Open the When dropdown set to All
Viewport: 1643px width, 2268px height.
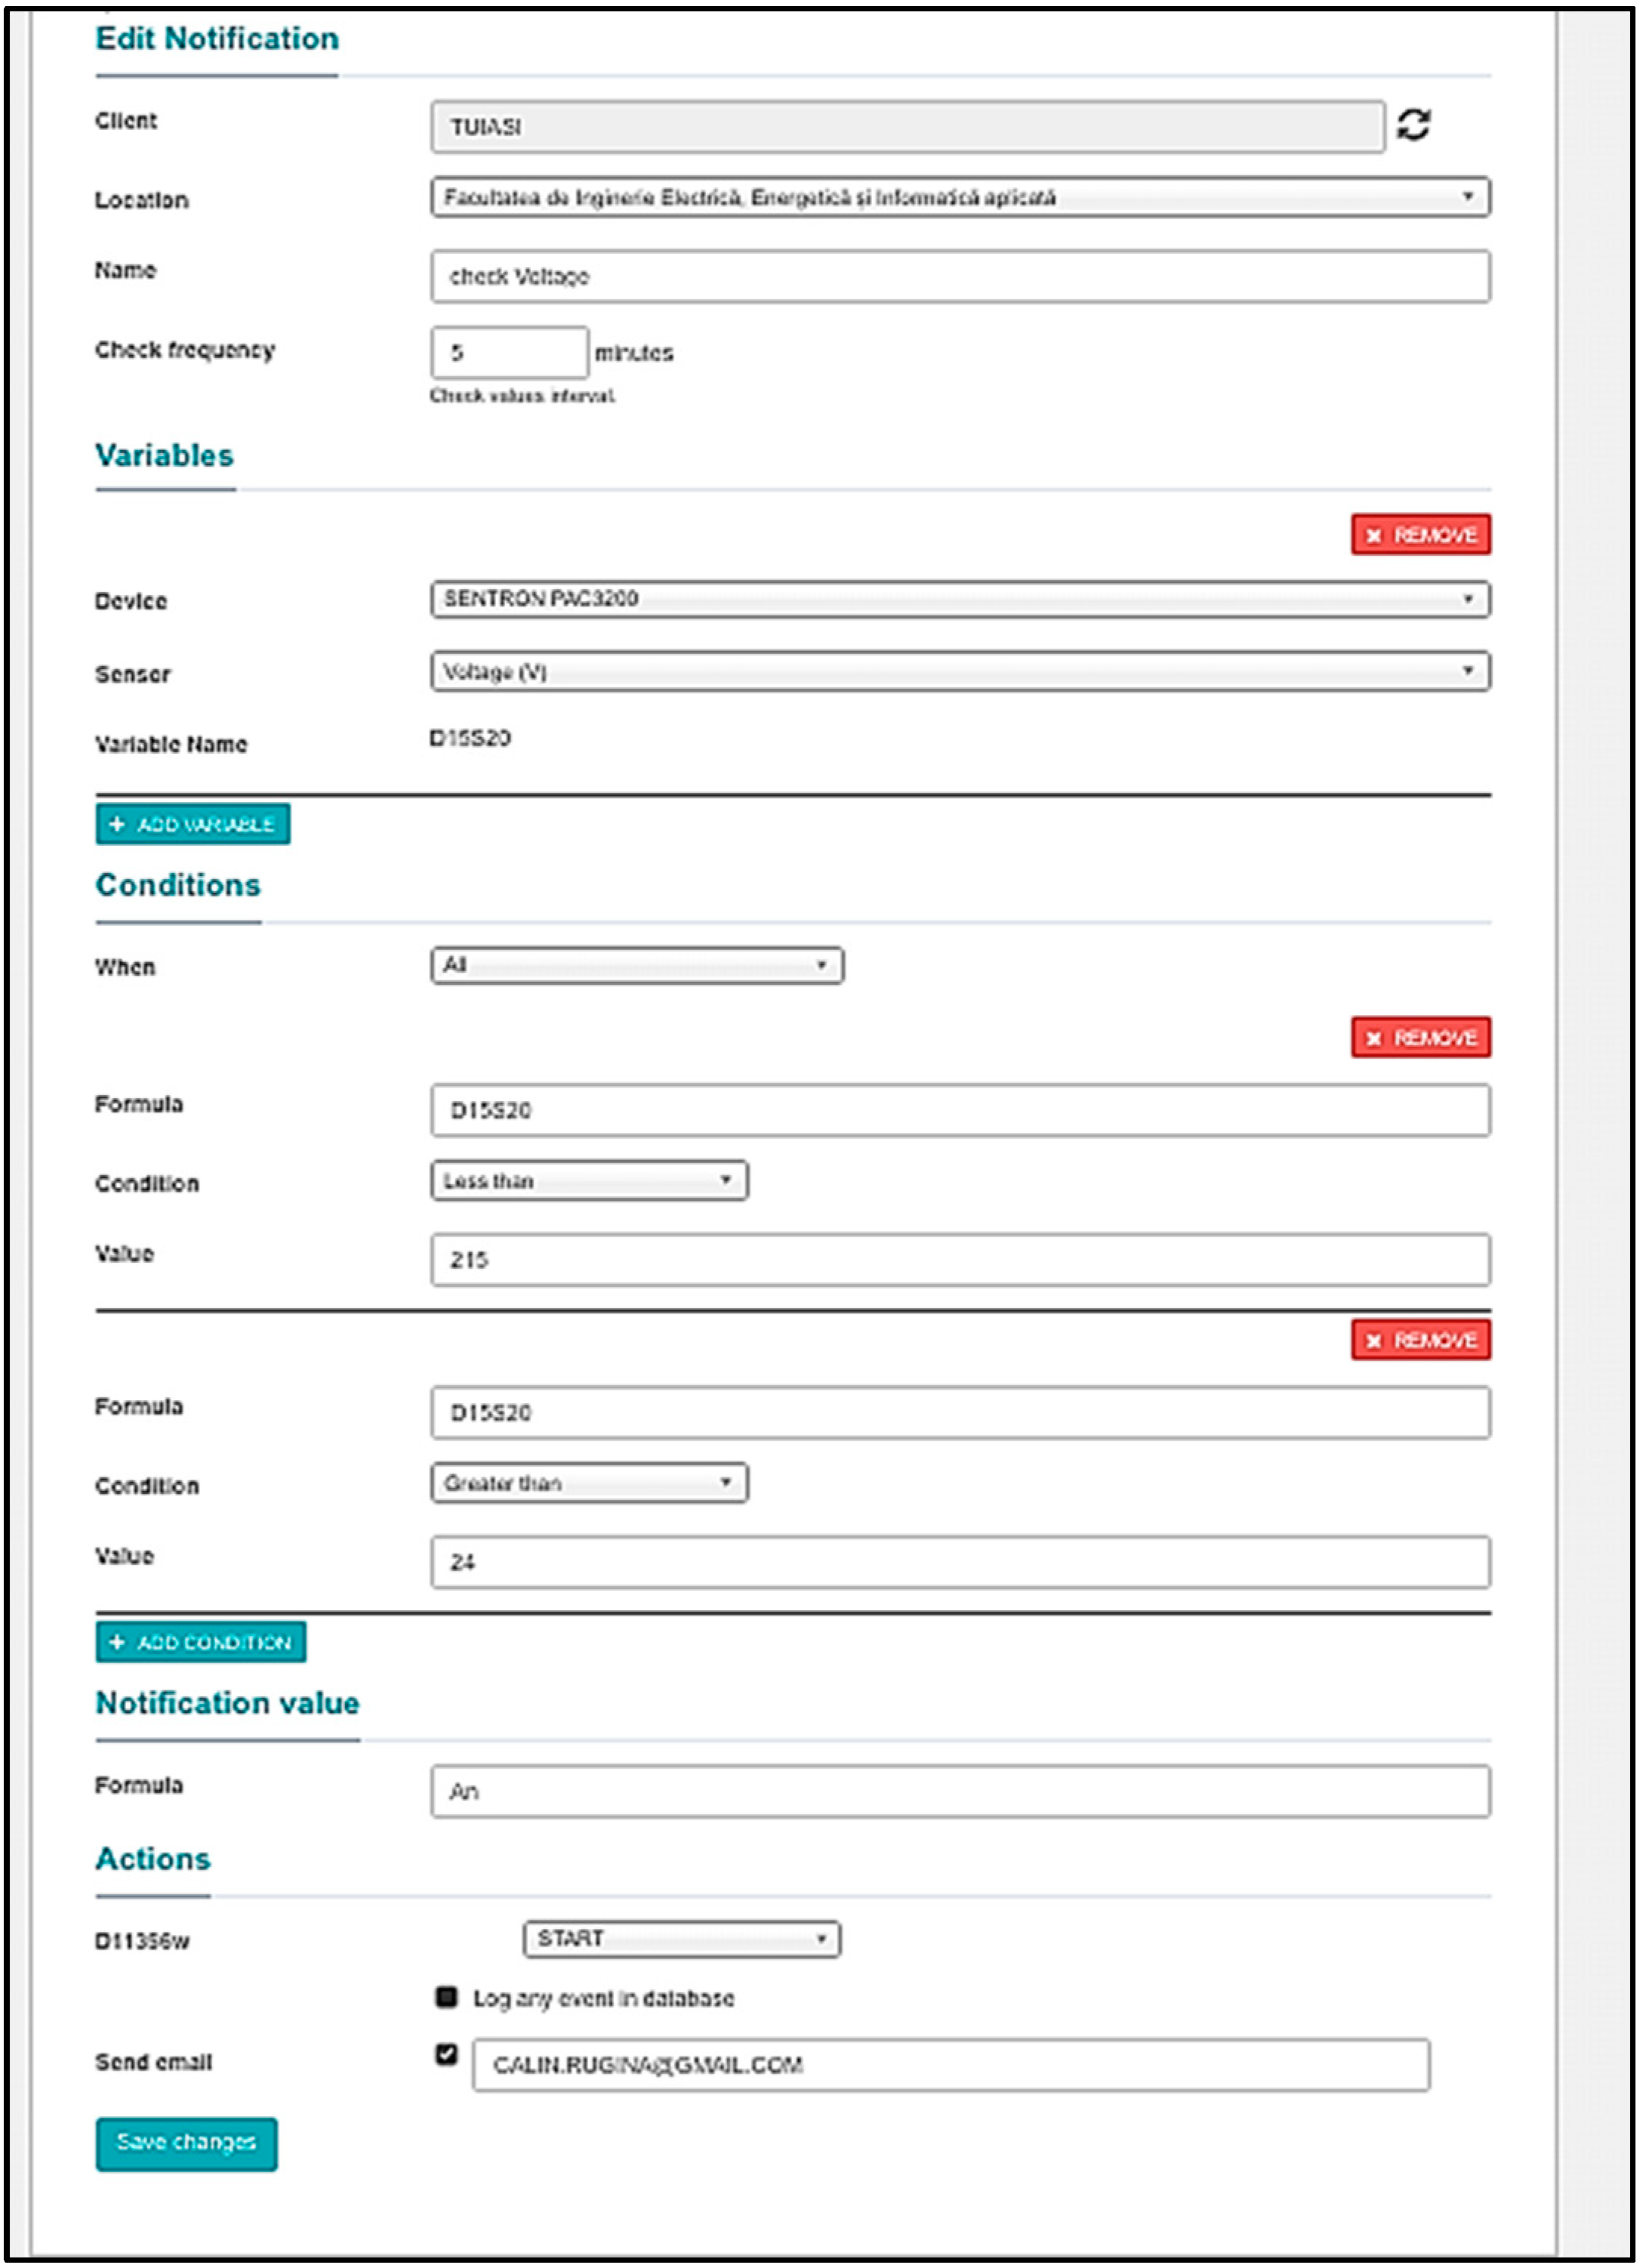click(637, 965)
